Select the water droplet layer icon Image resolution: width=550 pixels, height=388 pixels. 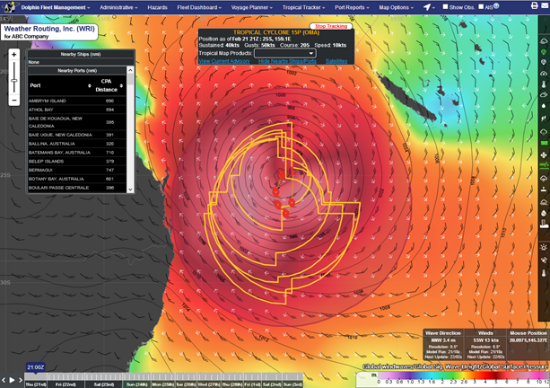point(544,106)
